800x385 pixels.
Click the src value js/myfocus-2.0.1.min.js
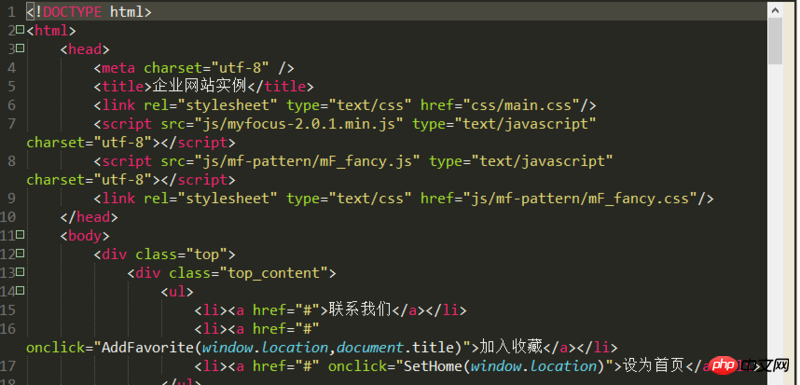(298, 123)
